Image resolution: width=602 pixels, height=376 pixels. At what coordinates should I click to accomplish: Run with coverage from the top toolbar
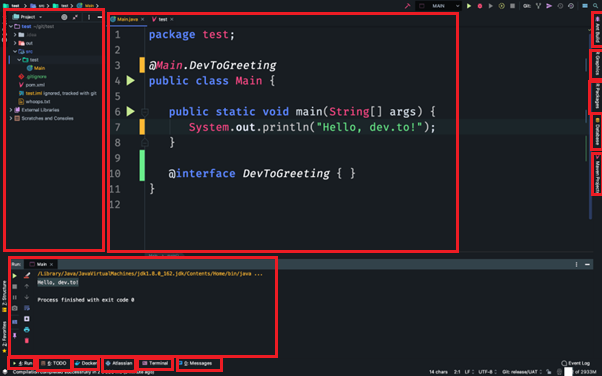[x=490, y=6]
